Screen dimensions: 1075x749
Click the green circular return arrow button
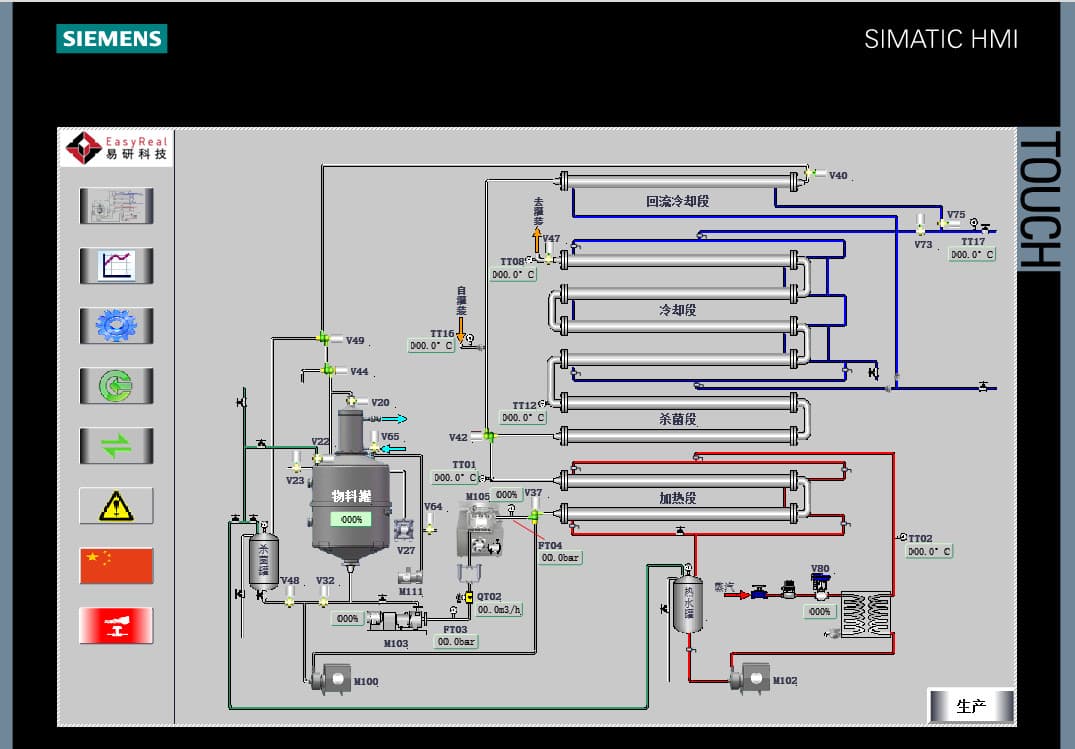pyautogui.click(x=116, y=386)
